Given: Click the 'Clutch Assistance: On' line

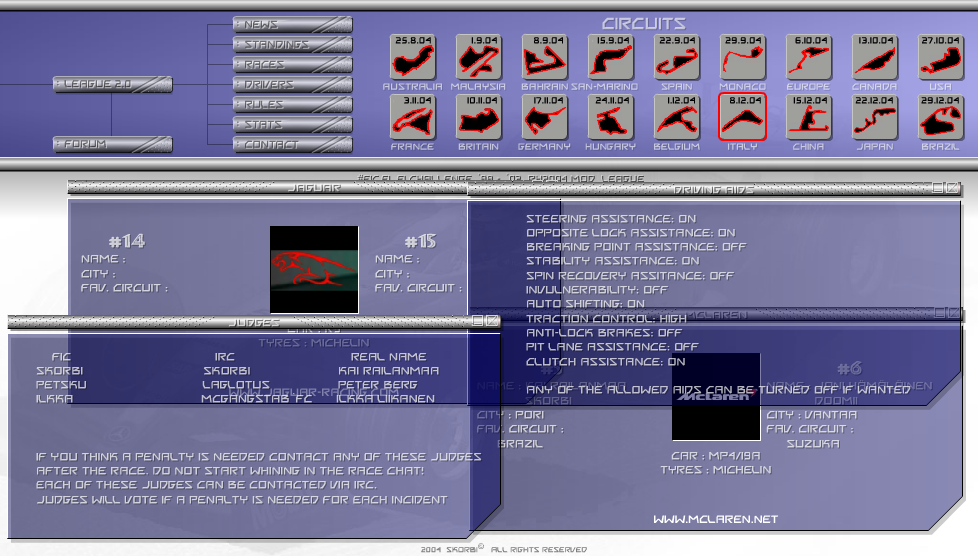Looking at the screenshot, I should pyautogui.click(x=605, y=361).
